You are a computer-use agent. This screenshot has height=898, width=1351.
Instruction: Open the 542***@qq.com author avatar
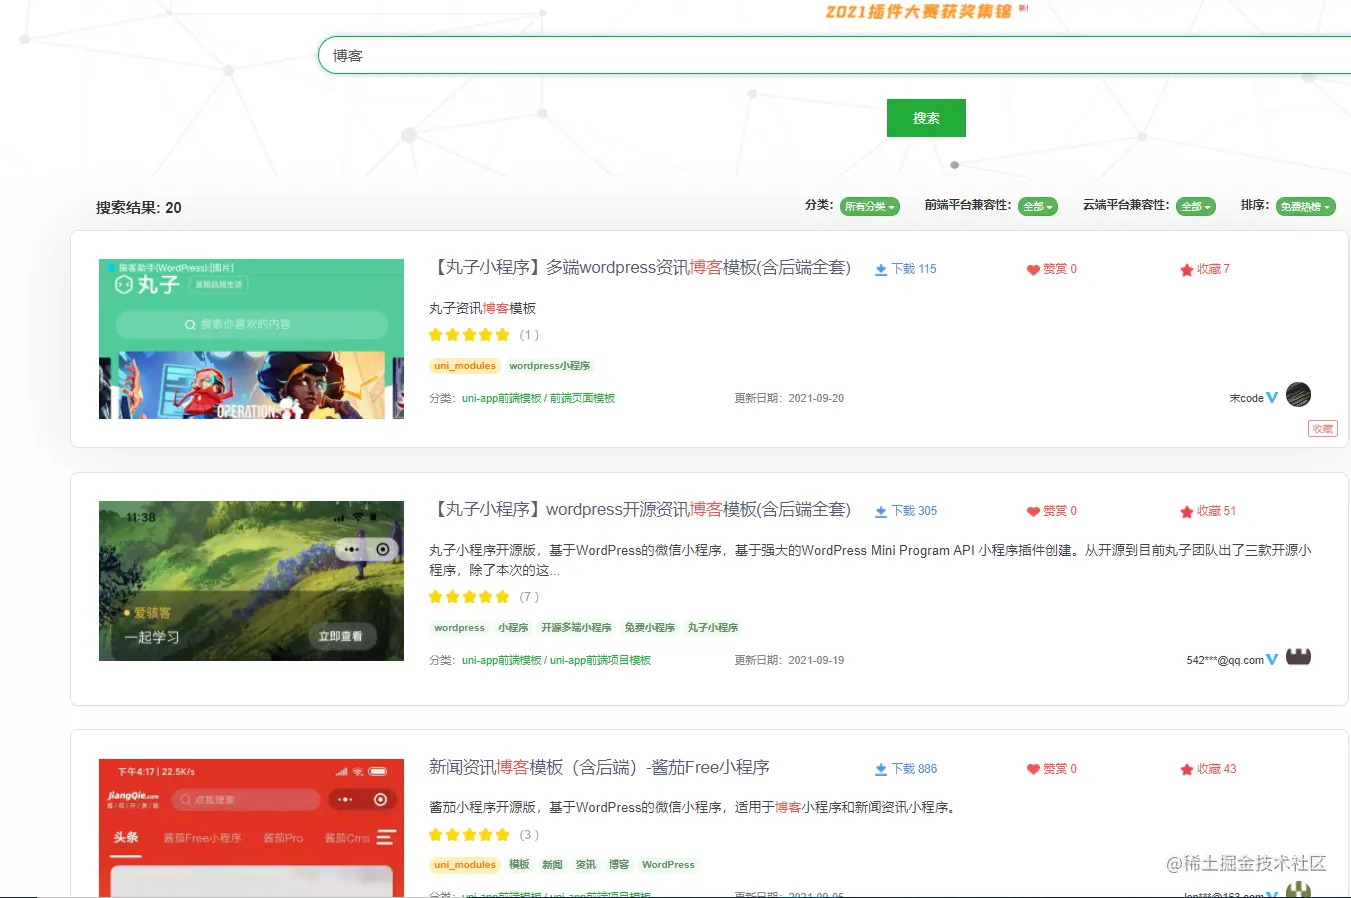[x=1298, y=657]
